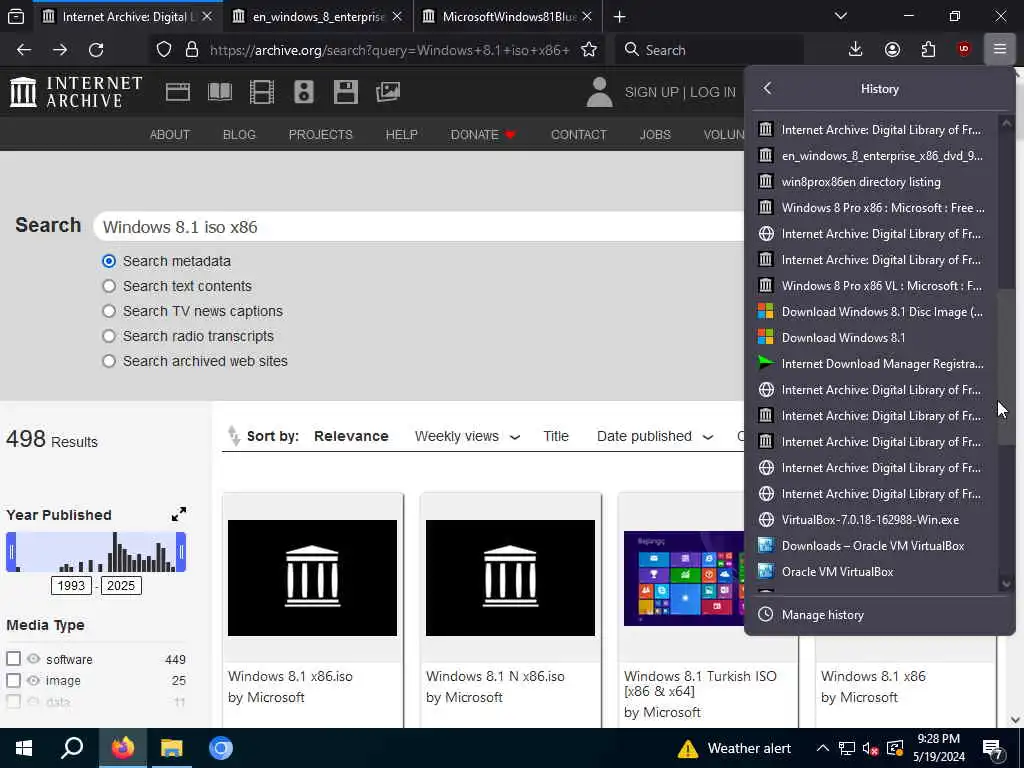Expand Year Published histogram

(179, 515)
